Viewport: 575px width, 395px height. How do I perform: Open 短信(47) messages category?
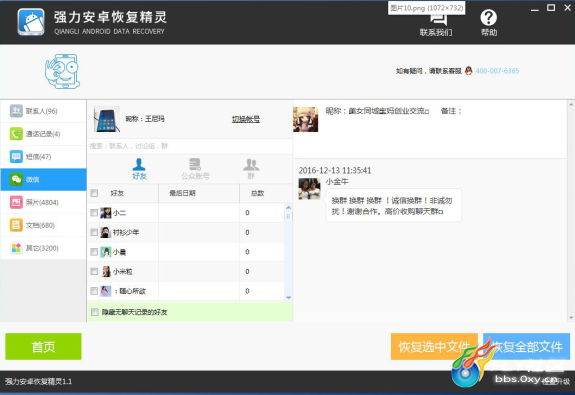coord(43,157)
